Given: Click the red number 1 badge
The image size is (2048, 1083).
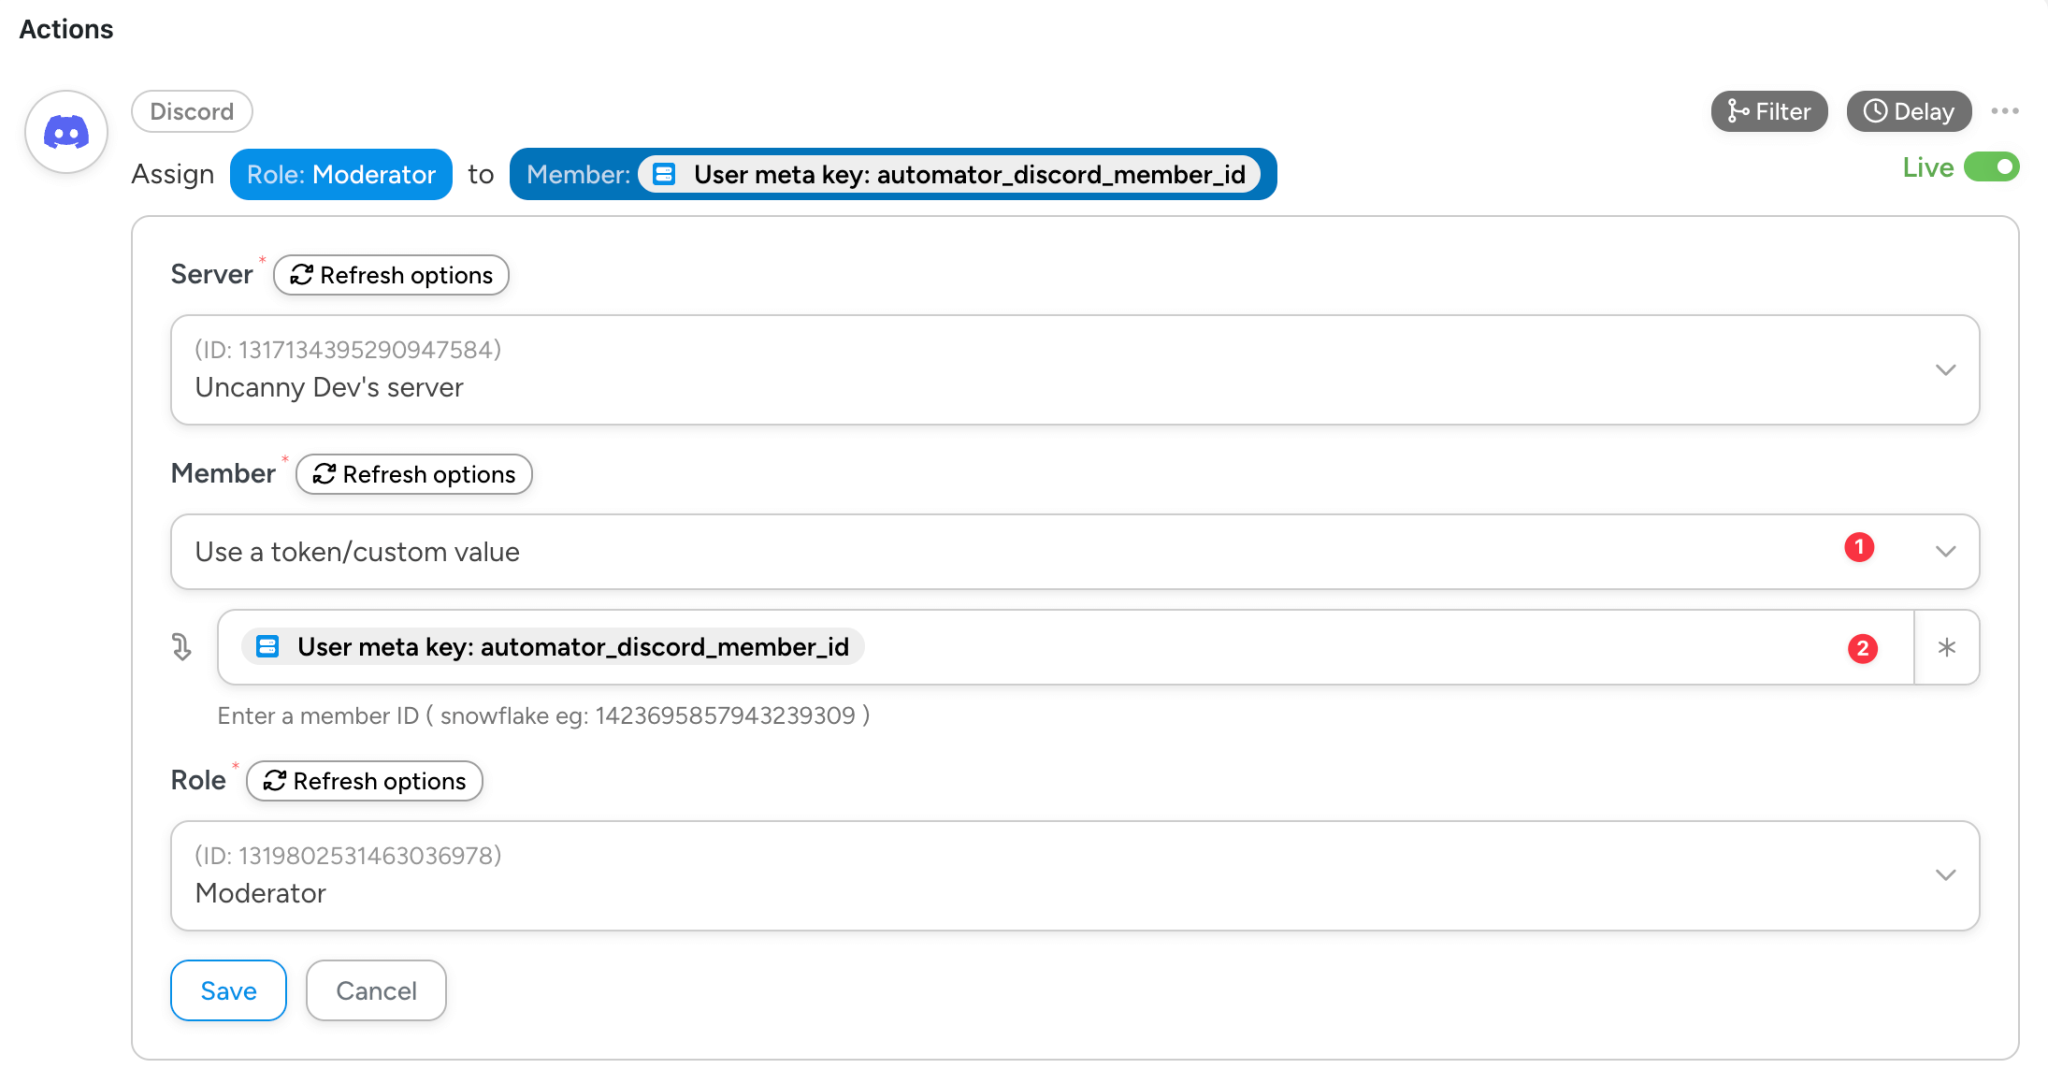Looking at the screenshot, I should (1859, 548).
